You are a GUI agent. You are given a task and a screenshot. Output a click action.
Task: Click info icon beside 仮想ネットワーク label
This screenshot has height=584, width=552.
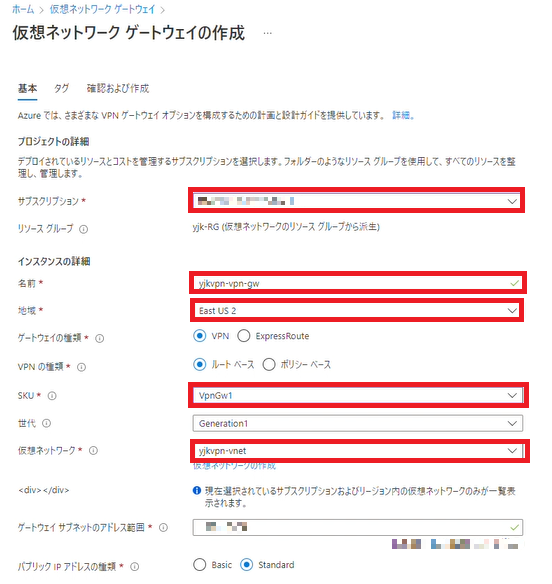coord(93,451)
